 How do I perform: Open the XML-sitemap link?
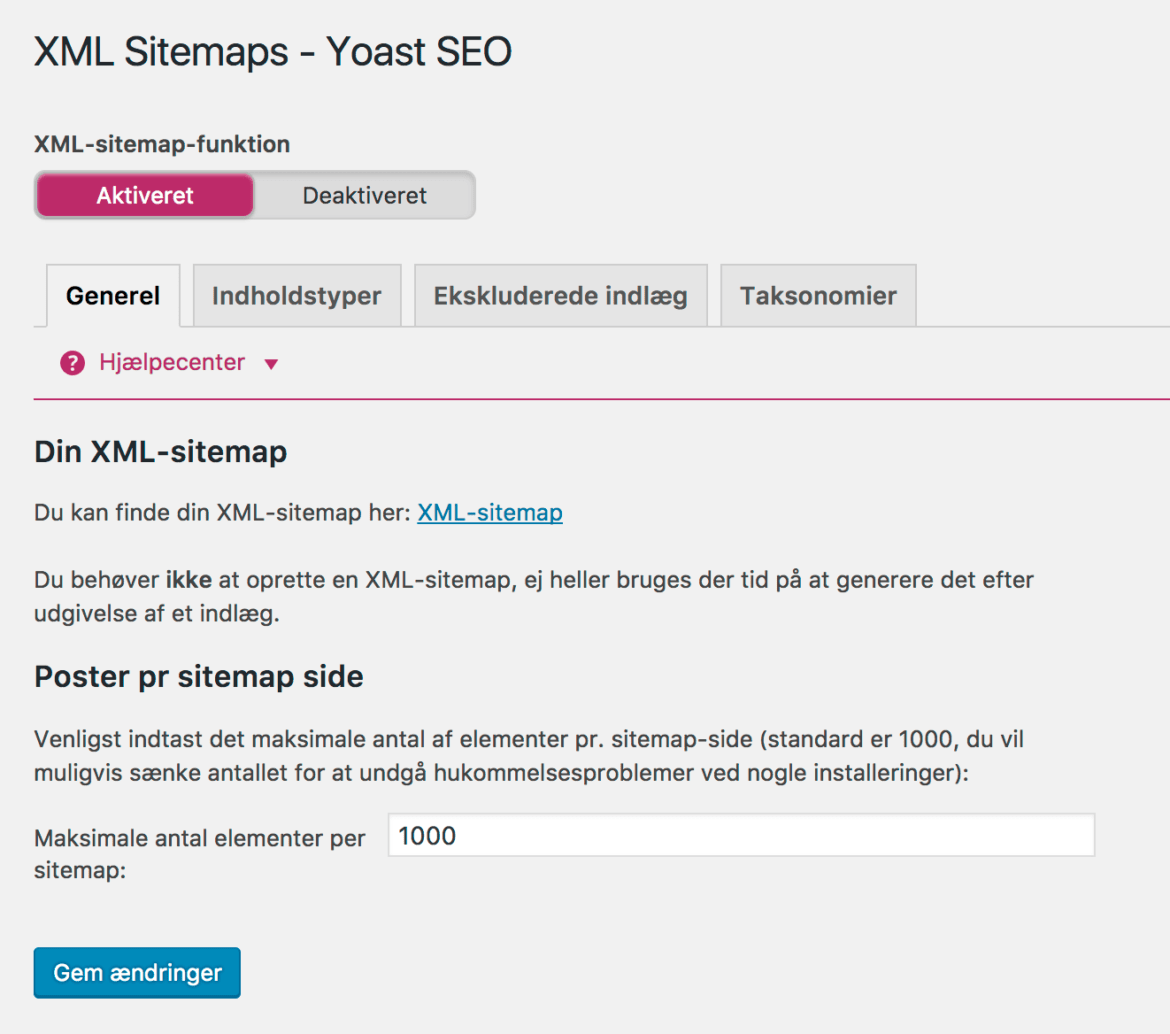[x=489, y=512]
